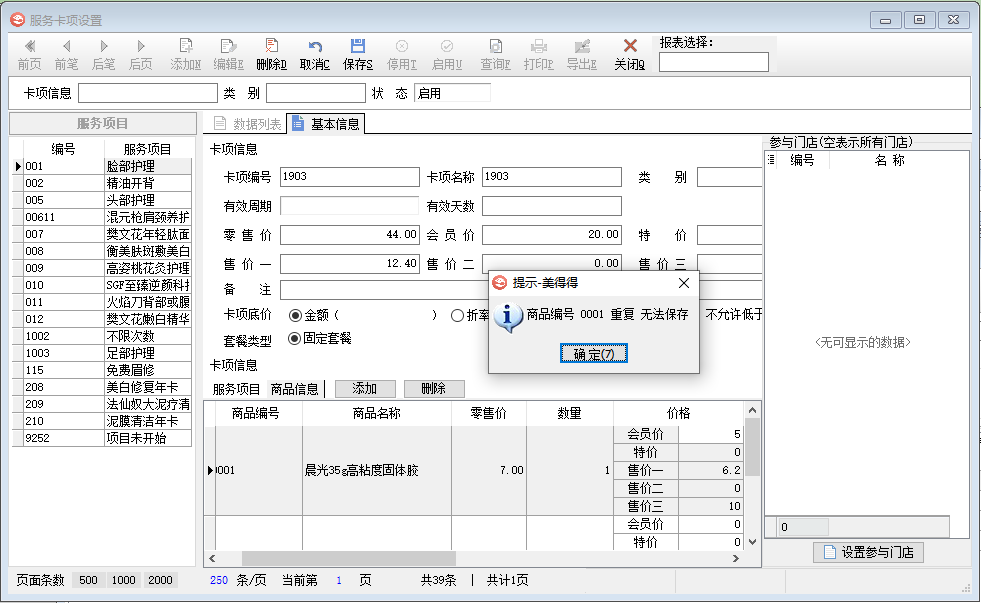The image size is (981, 603).
Task: Select service row 001 脸部护理
Action: tap(102, 166)
